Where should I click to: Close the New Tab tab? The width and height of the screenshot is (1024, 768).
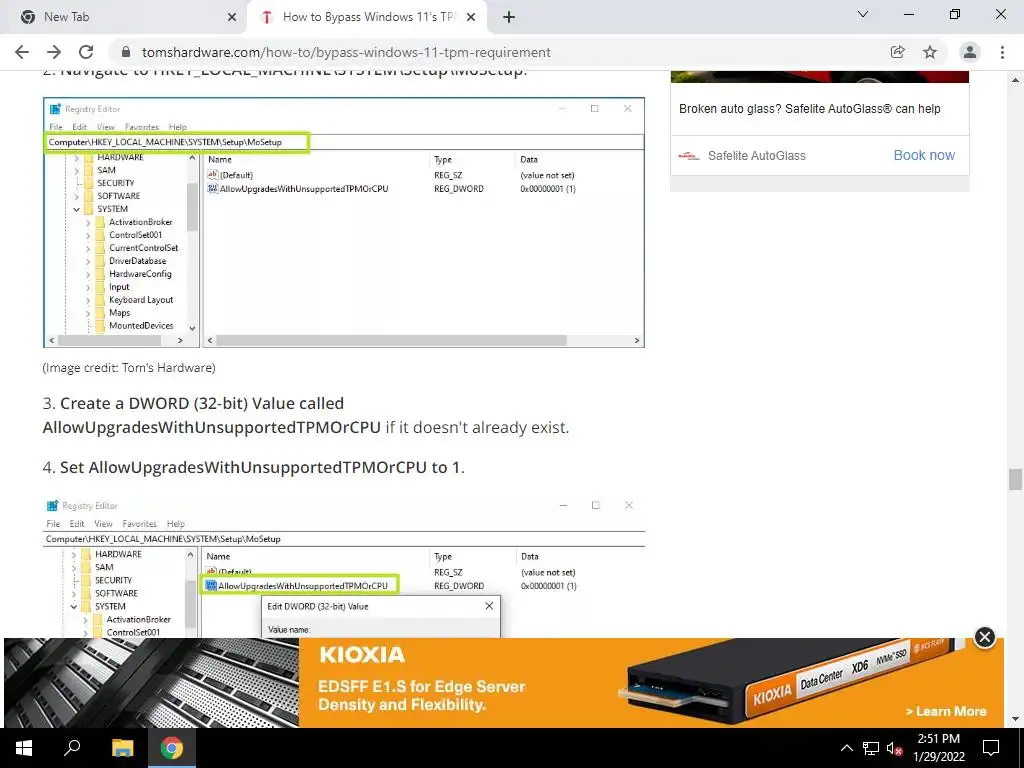click(232, 18)
